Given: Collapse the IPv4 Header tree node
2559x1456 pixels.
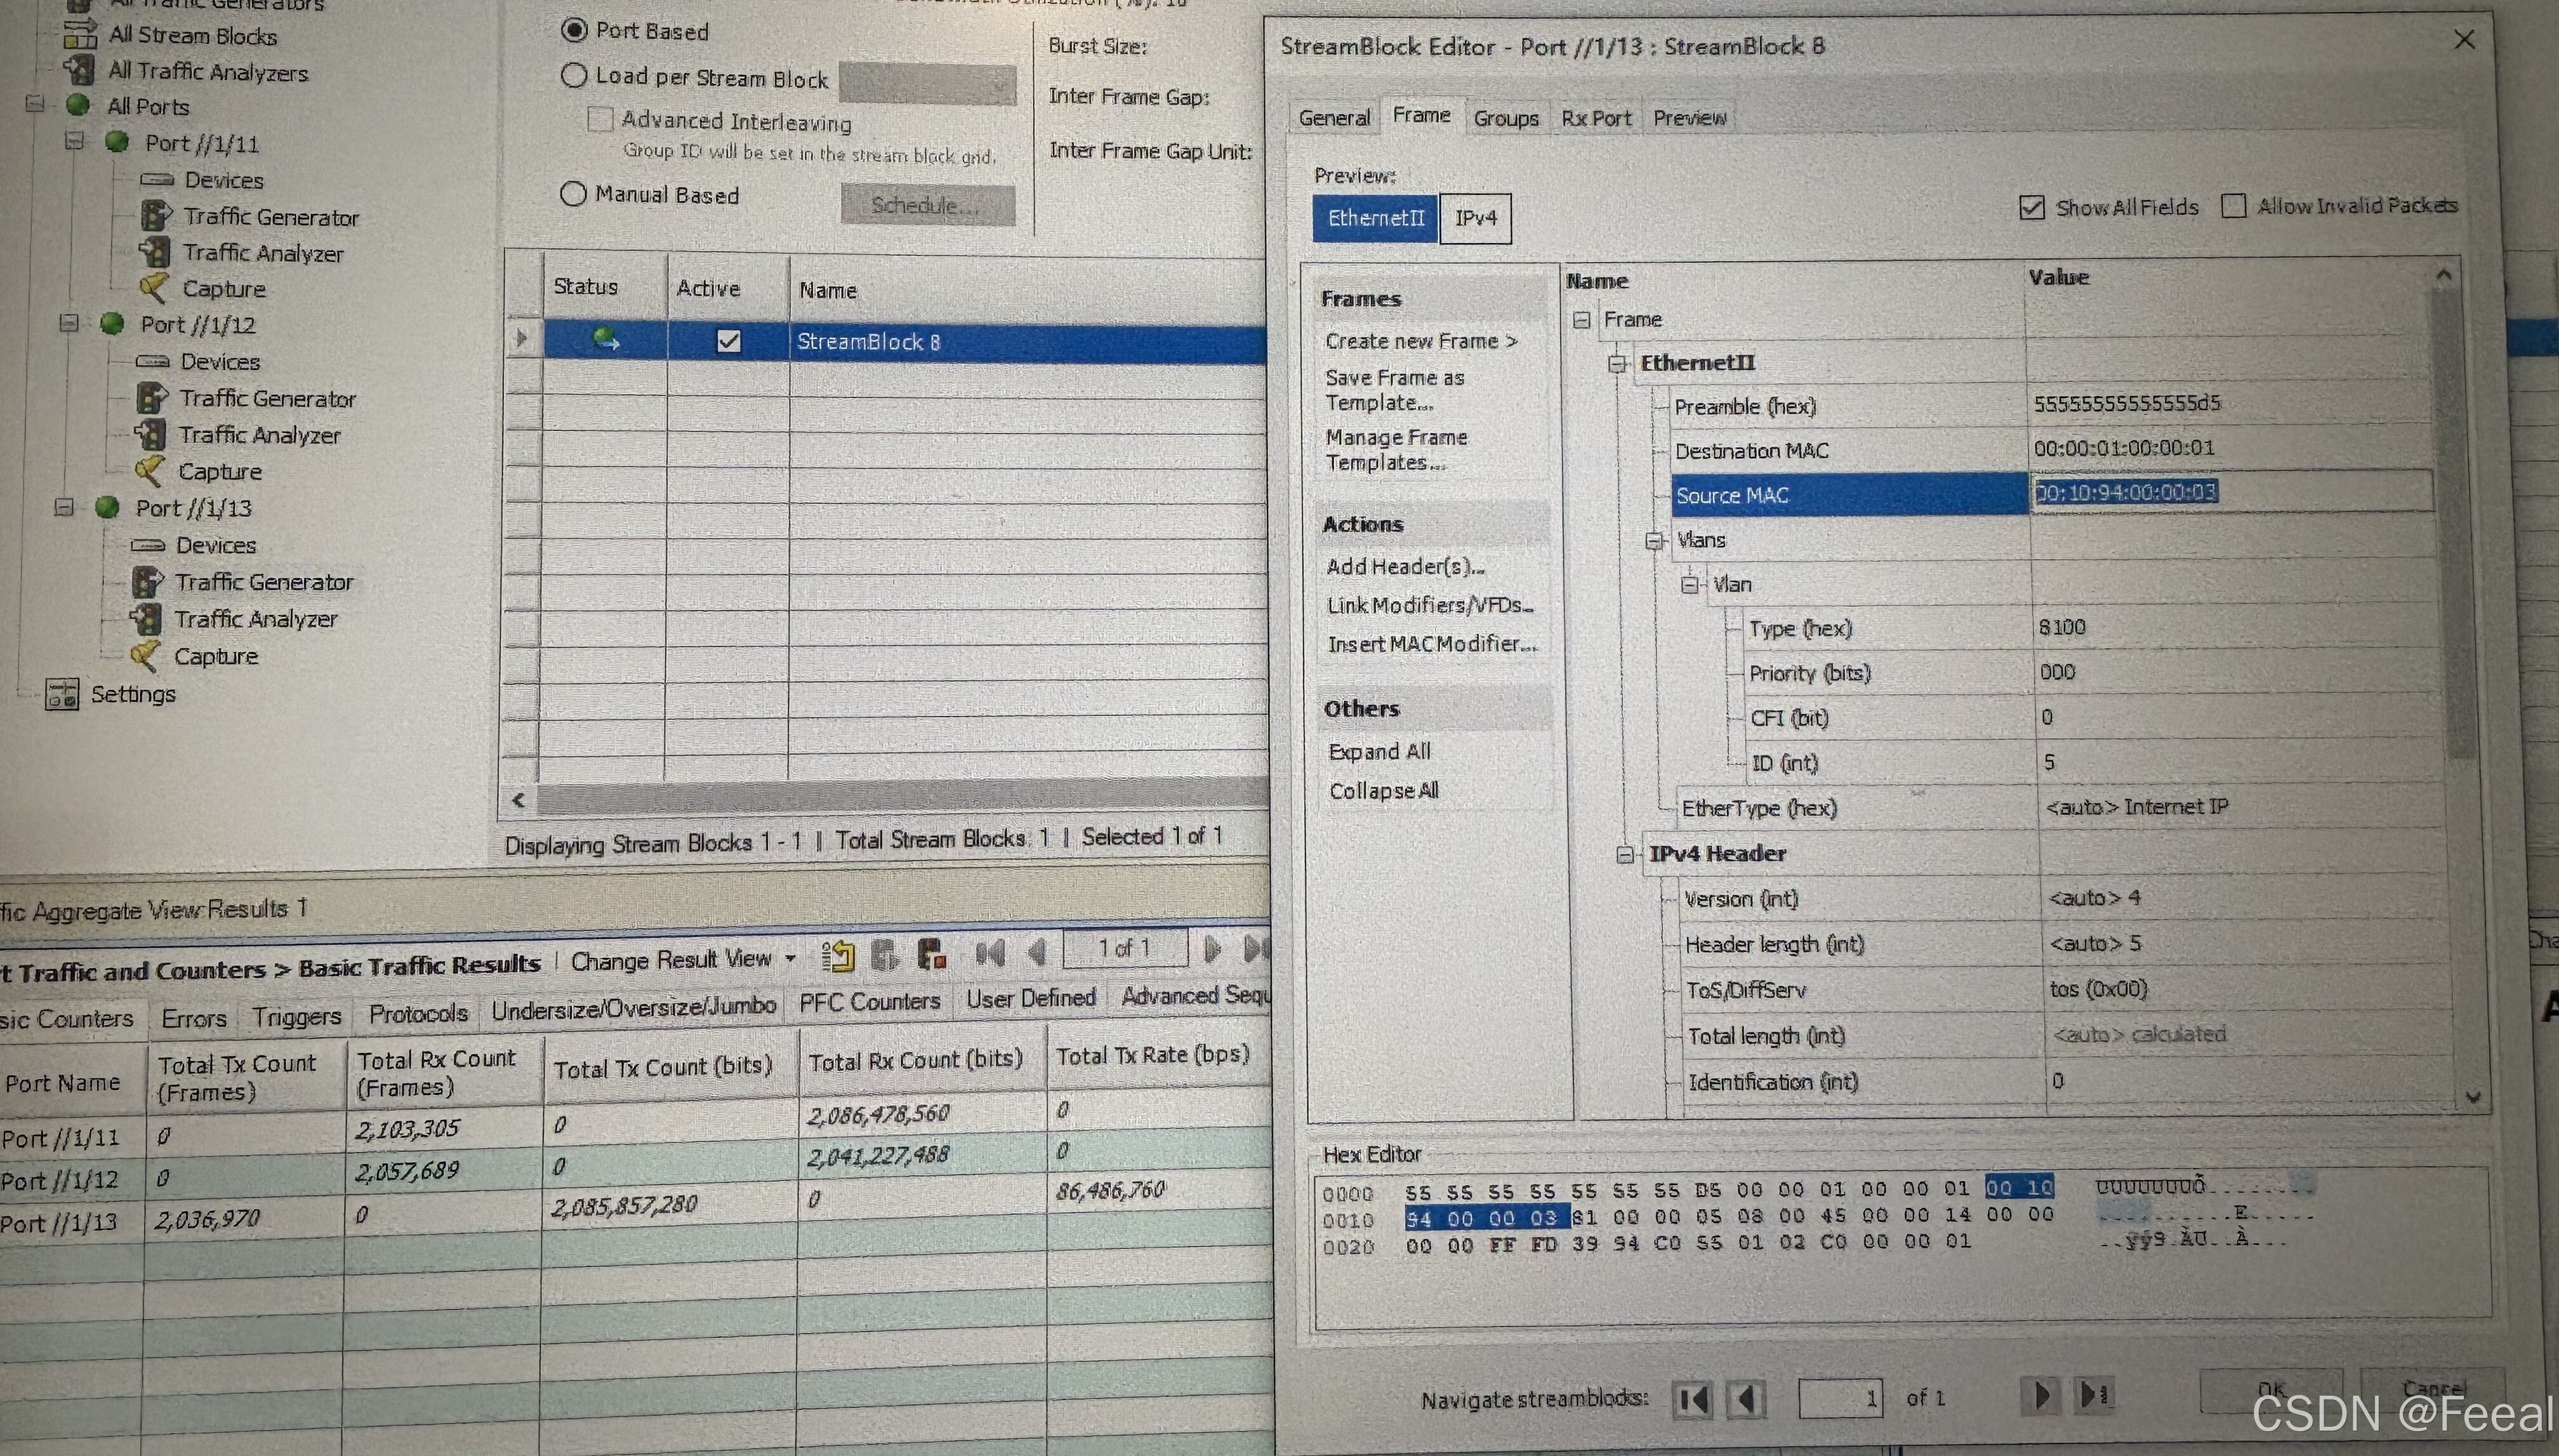Looking at the screenshot, I should 1625,854.
